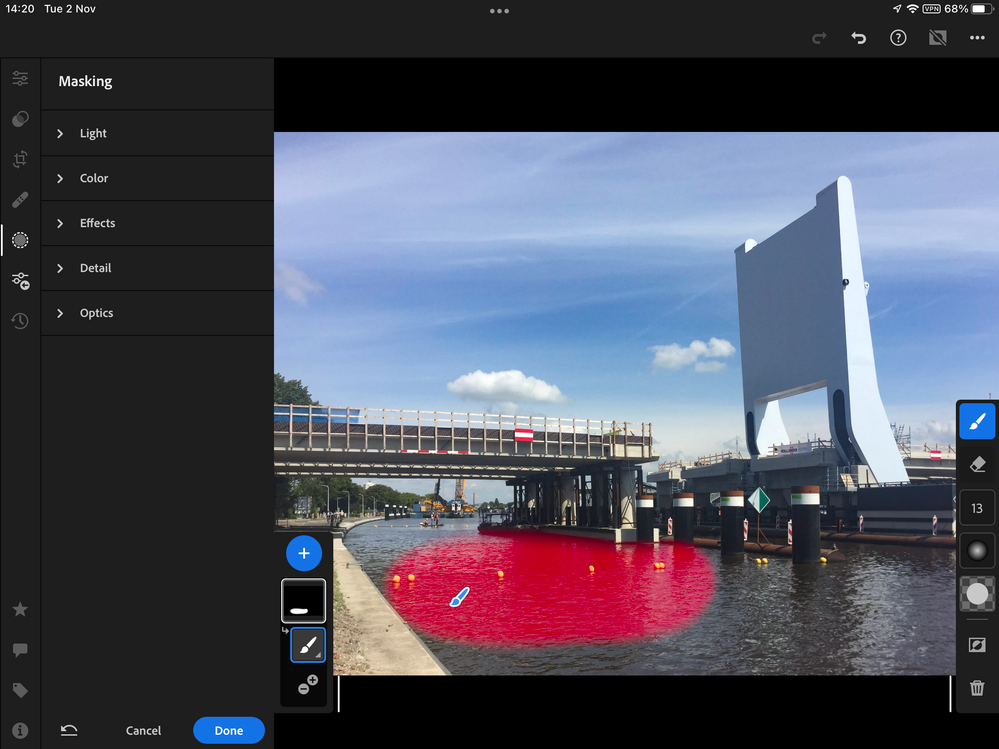Open the star Rating panel icon
Screen dimensions: 999x749
pos(20,610)
